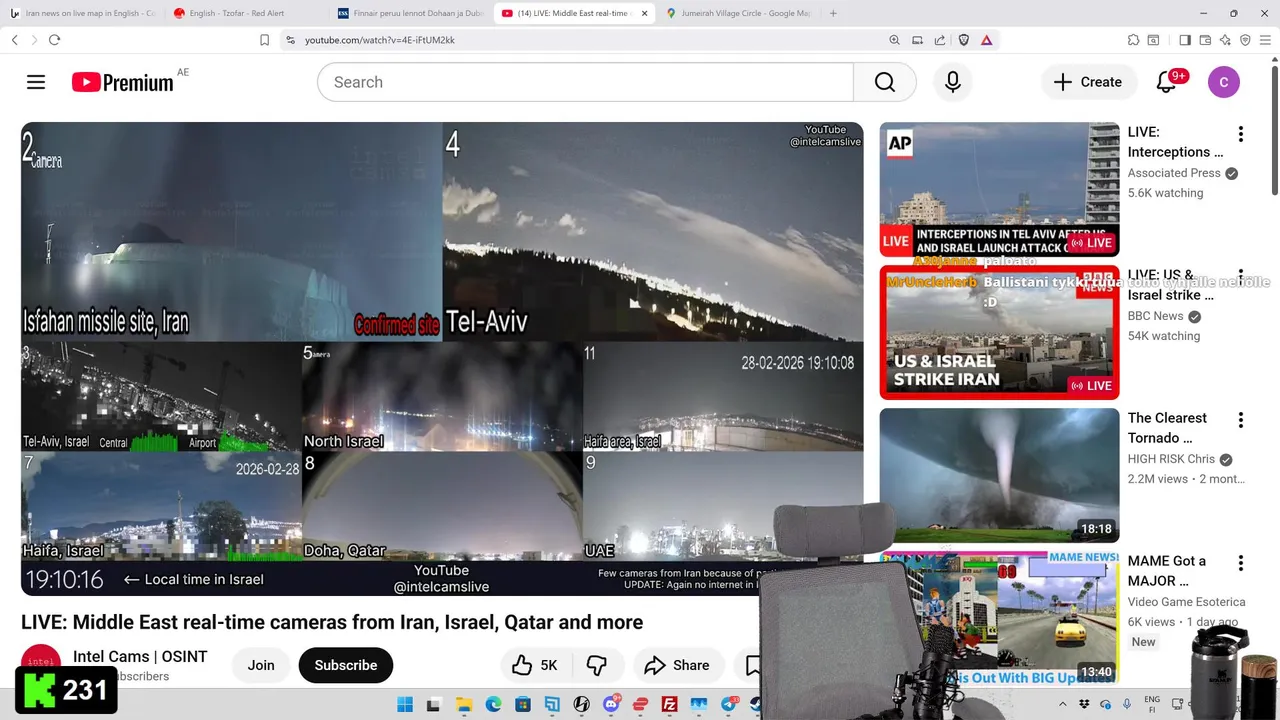
Task: Go to Associated Press channel
Action: (1174, 173)
